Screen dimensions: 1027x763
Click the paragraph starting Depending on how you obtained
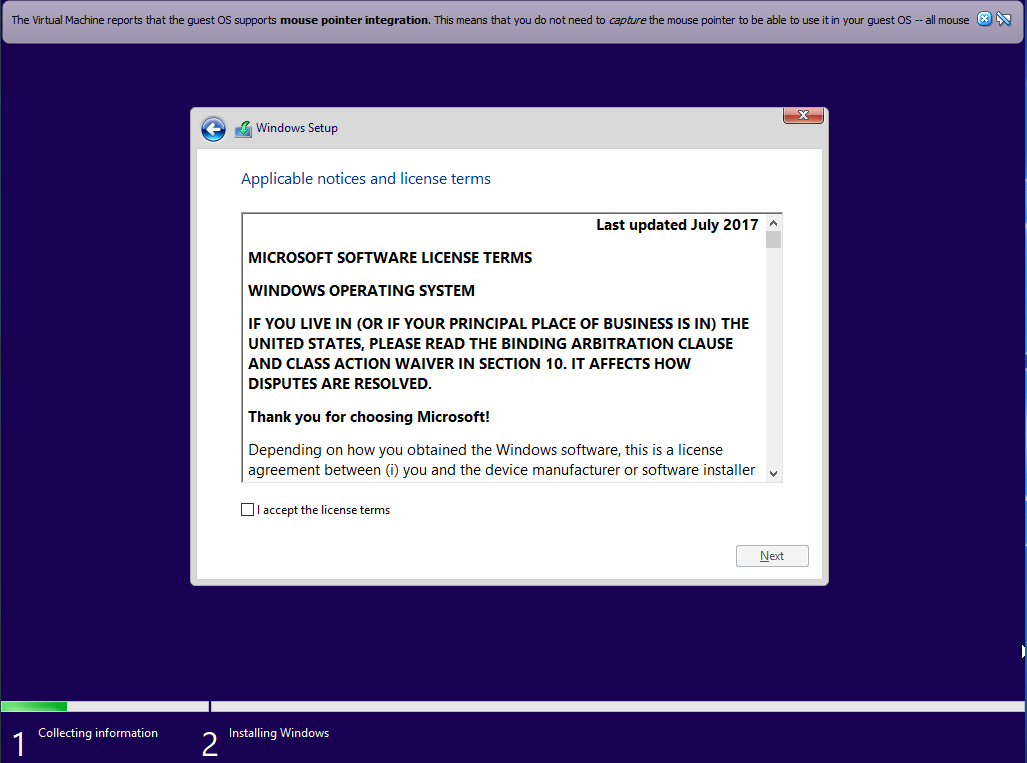502,460
